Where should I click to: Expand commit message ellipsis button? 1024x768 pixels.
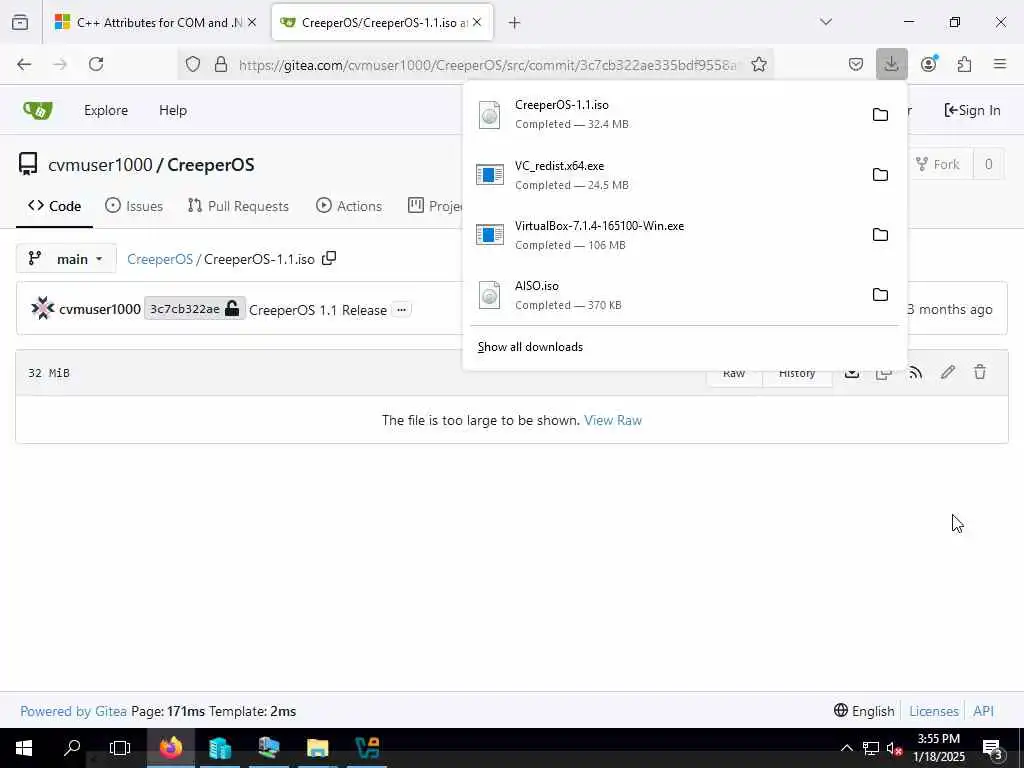click(x=402, y=310)
